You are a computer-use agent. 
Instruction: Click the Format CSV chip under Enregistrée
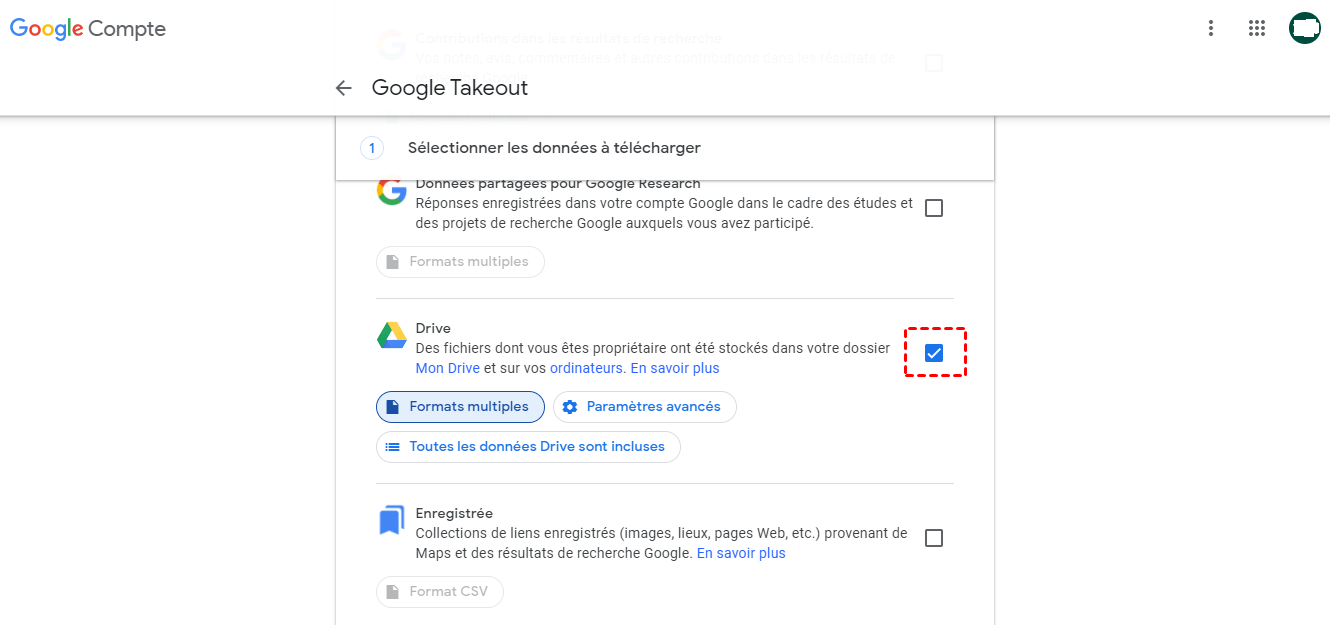(440, 592)
